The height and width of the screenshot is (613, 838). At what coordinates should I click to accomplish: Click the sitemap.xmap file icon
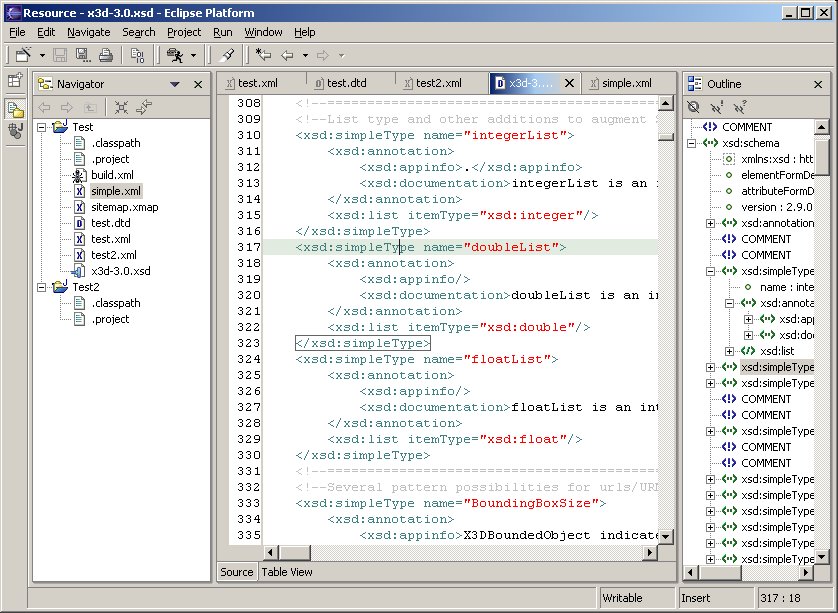point(79,207)
